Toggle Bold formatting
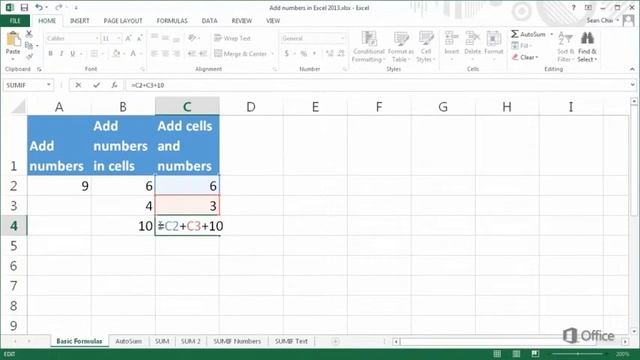640x360 pixels. [x=51, y=53]
